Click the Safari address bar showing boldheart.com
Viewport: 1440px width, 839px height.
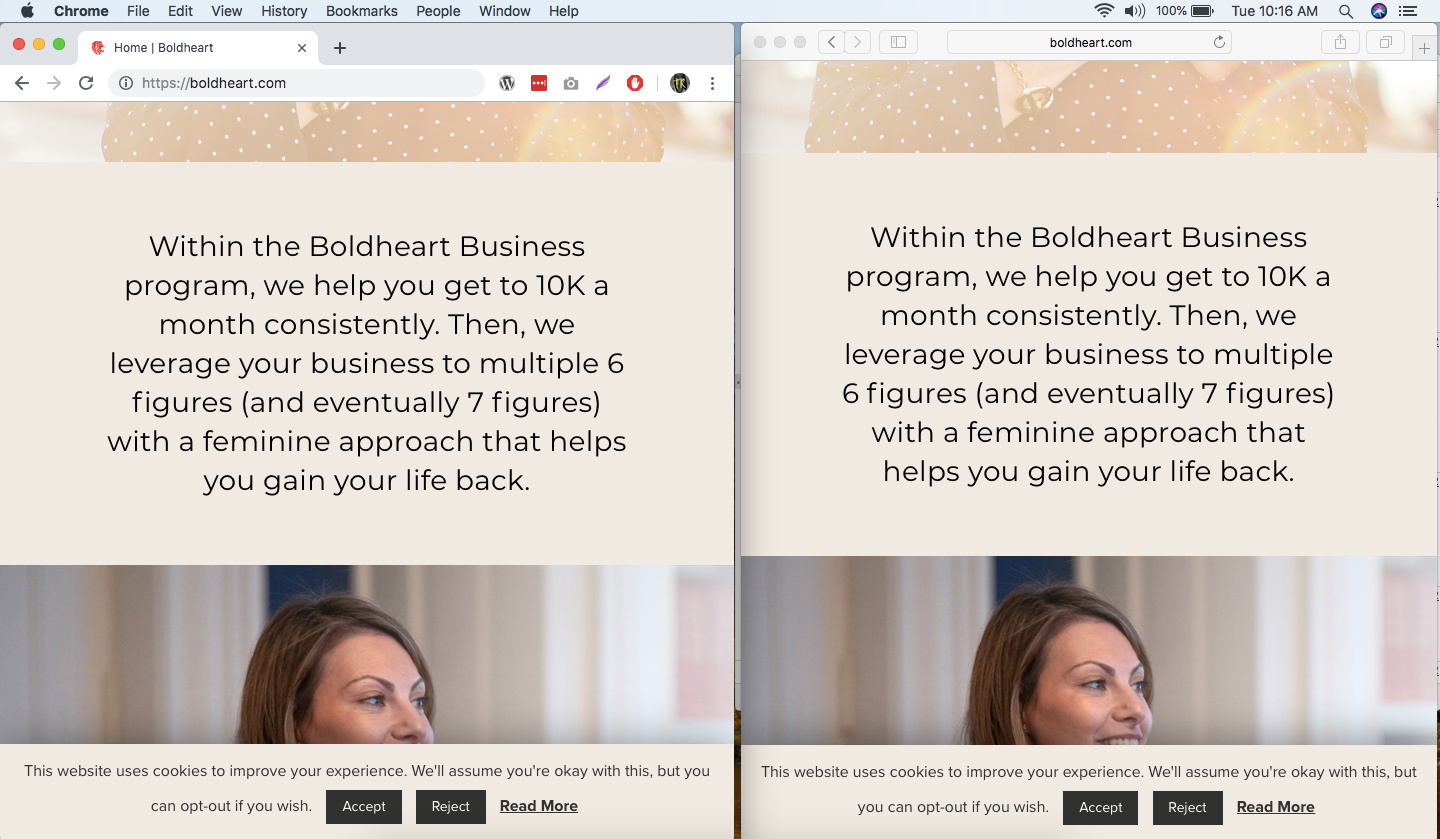click(1090, 42)
